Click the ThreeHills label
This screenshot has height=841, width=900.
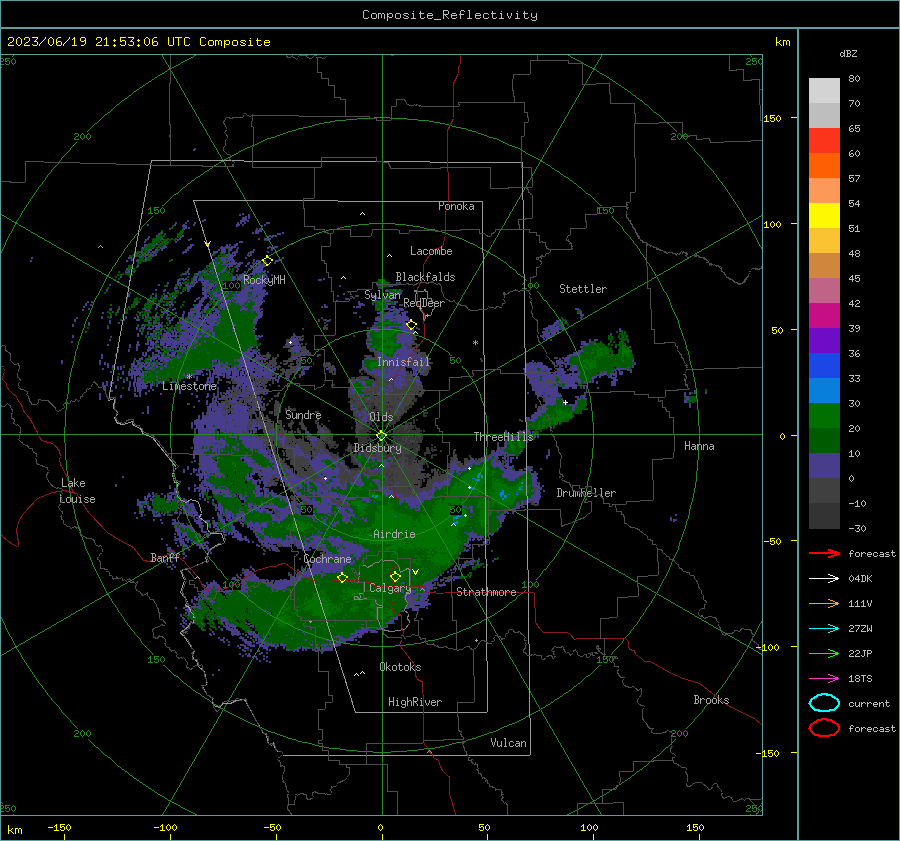[503, 437]
